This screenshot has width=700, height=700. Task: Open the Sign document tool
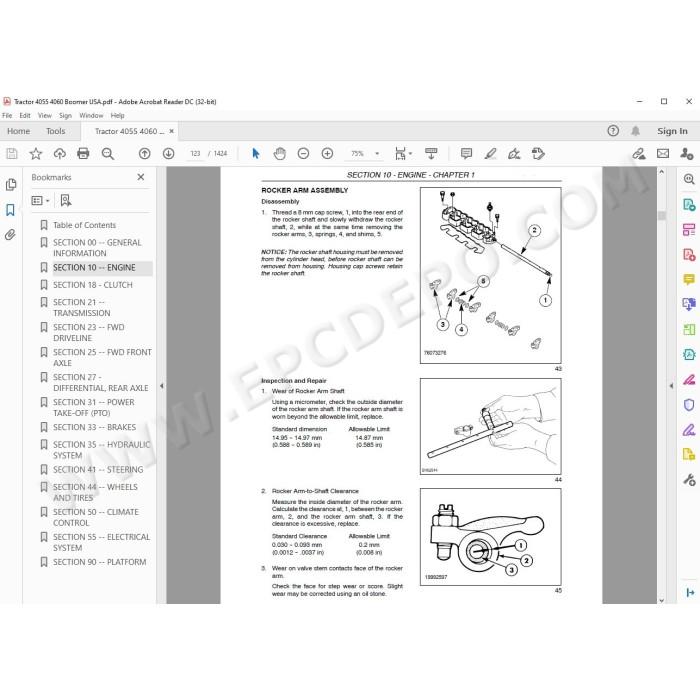(514, 154)
